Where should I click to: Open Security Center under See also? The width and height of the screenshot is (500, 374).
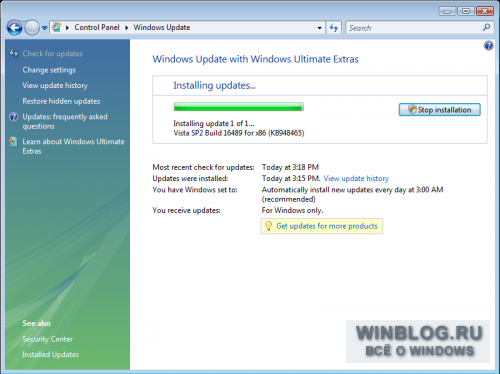click(x=47, y=339)
